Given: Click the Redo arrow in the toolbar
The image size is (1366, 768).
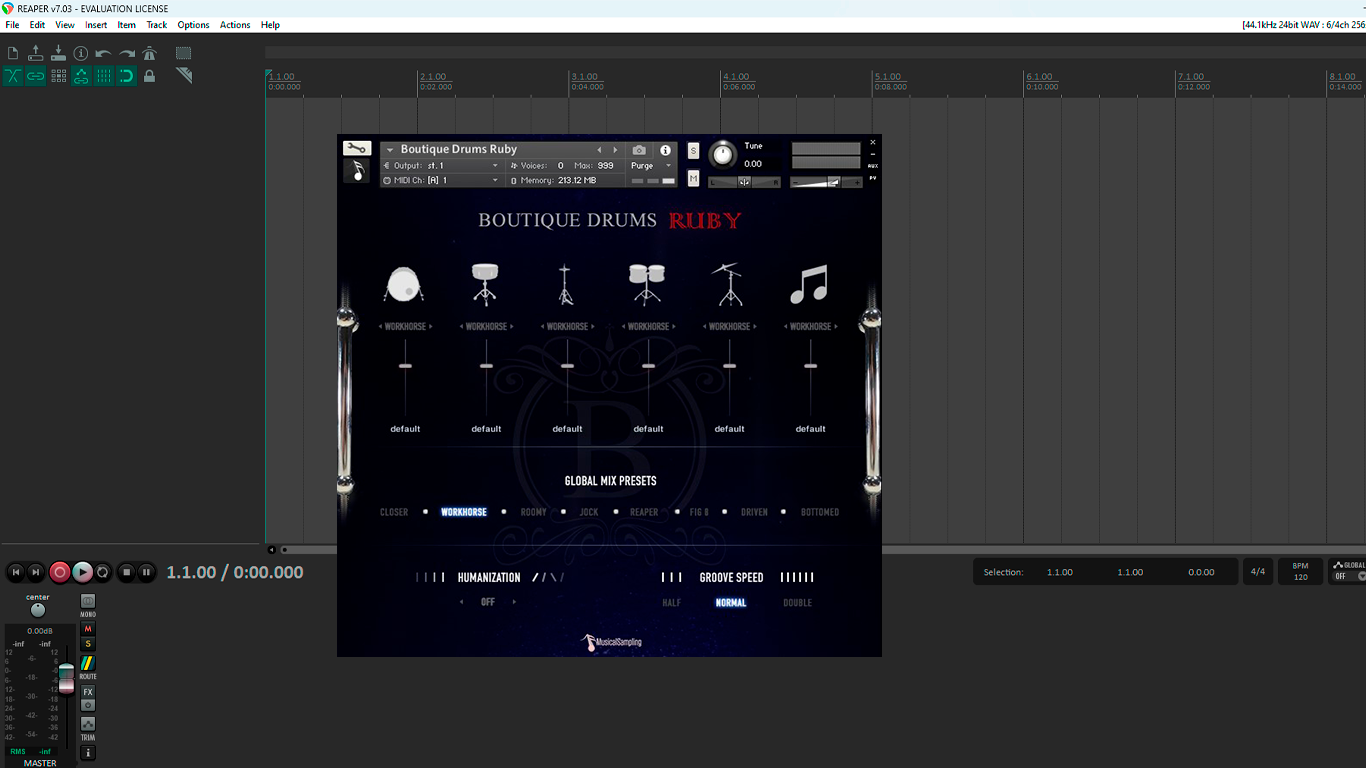Looking at the screenshot, I should tap(127, 53).
